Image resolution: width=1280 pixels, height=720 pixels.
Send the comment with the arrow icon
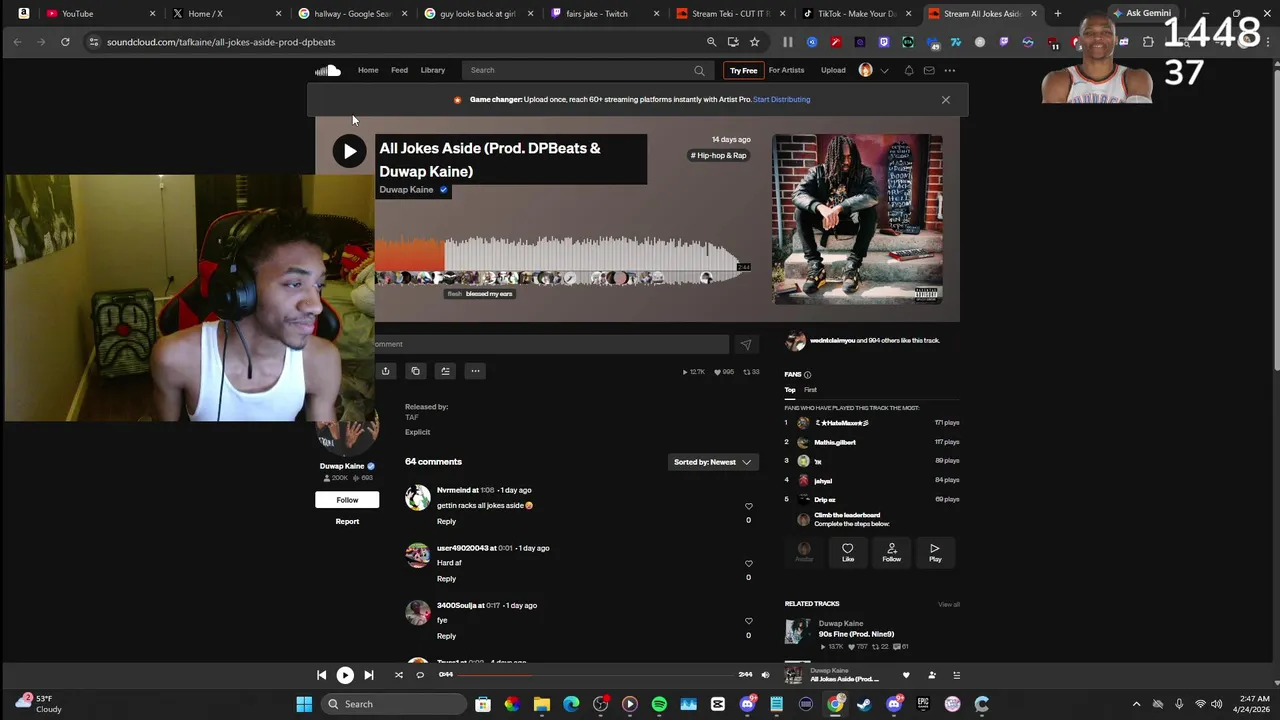click(745, 344)
